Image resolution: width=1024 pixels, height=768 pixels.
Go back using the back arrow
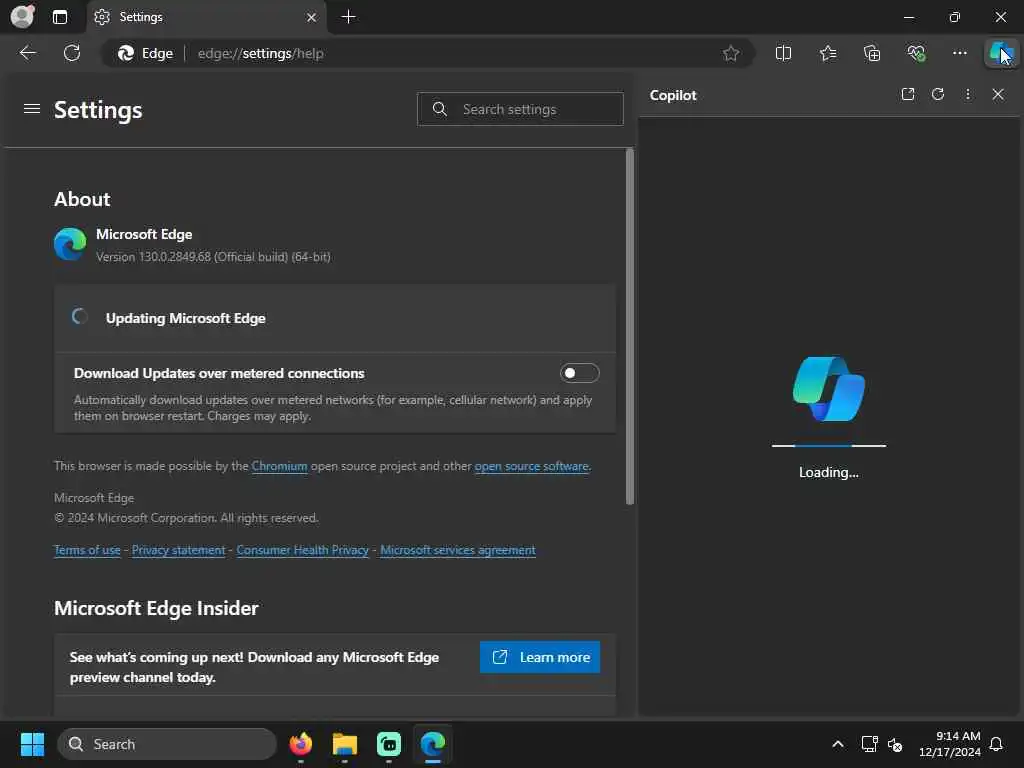(27, 53)
